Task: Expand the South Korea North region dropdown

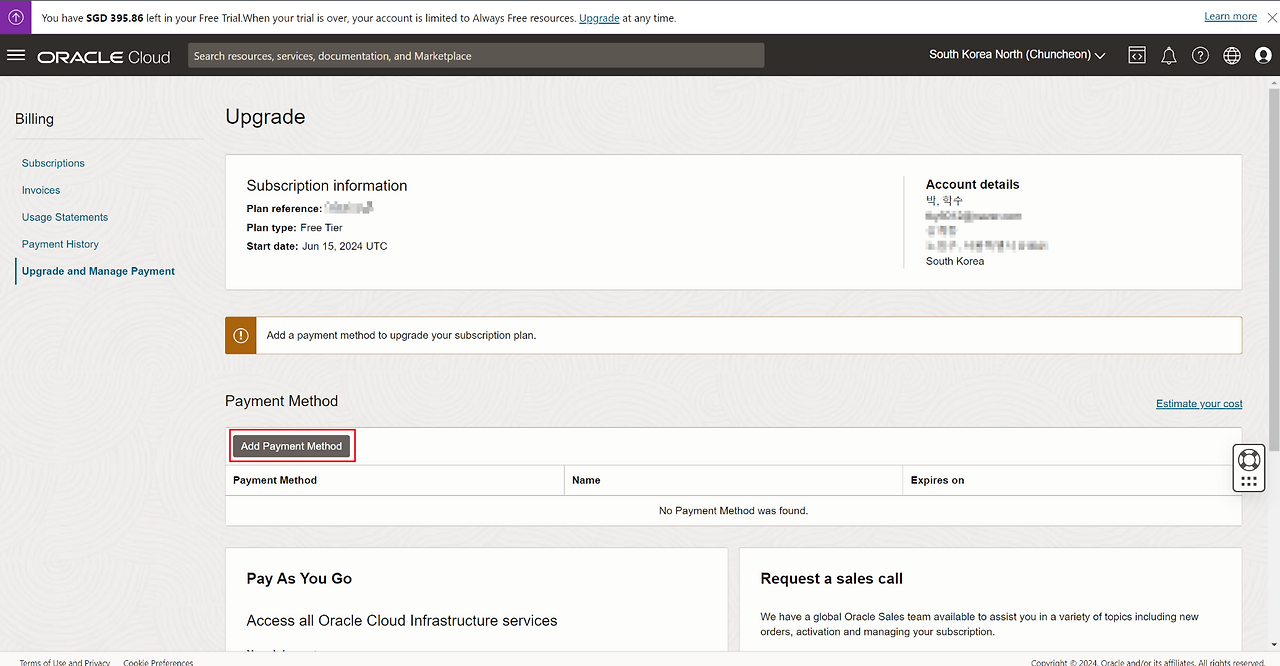Action: pyautogui.click(x=1017, y=55)
